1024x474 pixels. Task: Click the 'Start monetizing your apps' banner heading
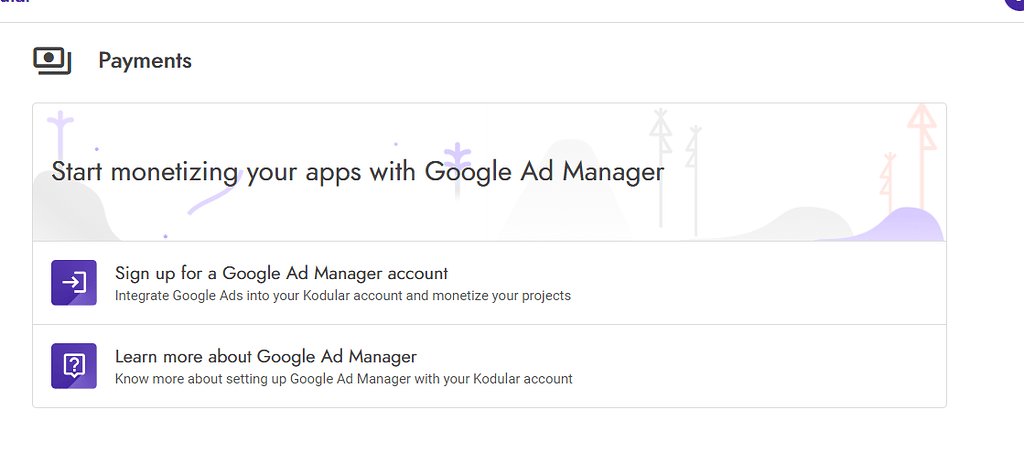(358, 172)
